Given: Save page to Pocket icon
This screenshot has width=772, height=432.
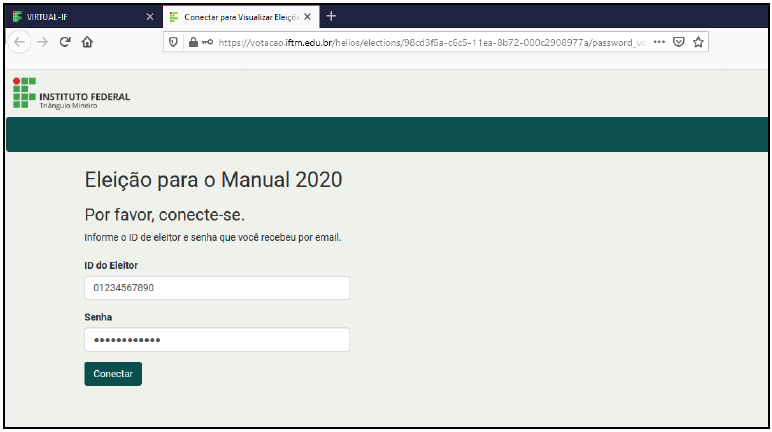Looking at the screenshot, I should (679, 42).
